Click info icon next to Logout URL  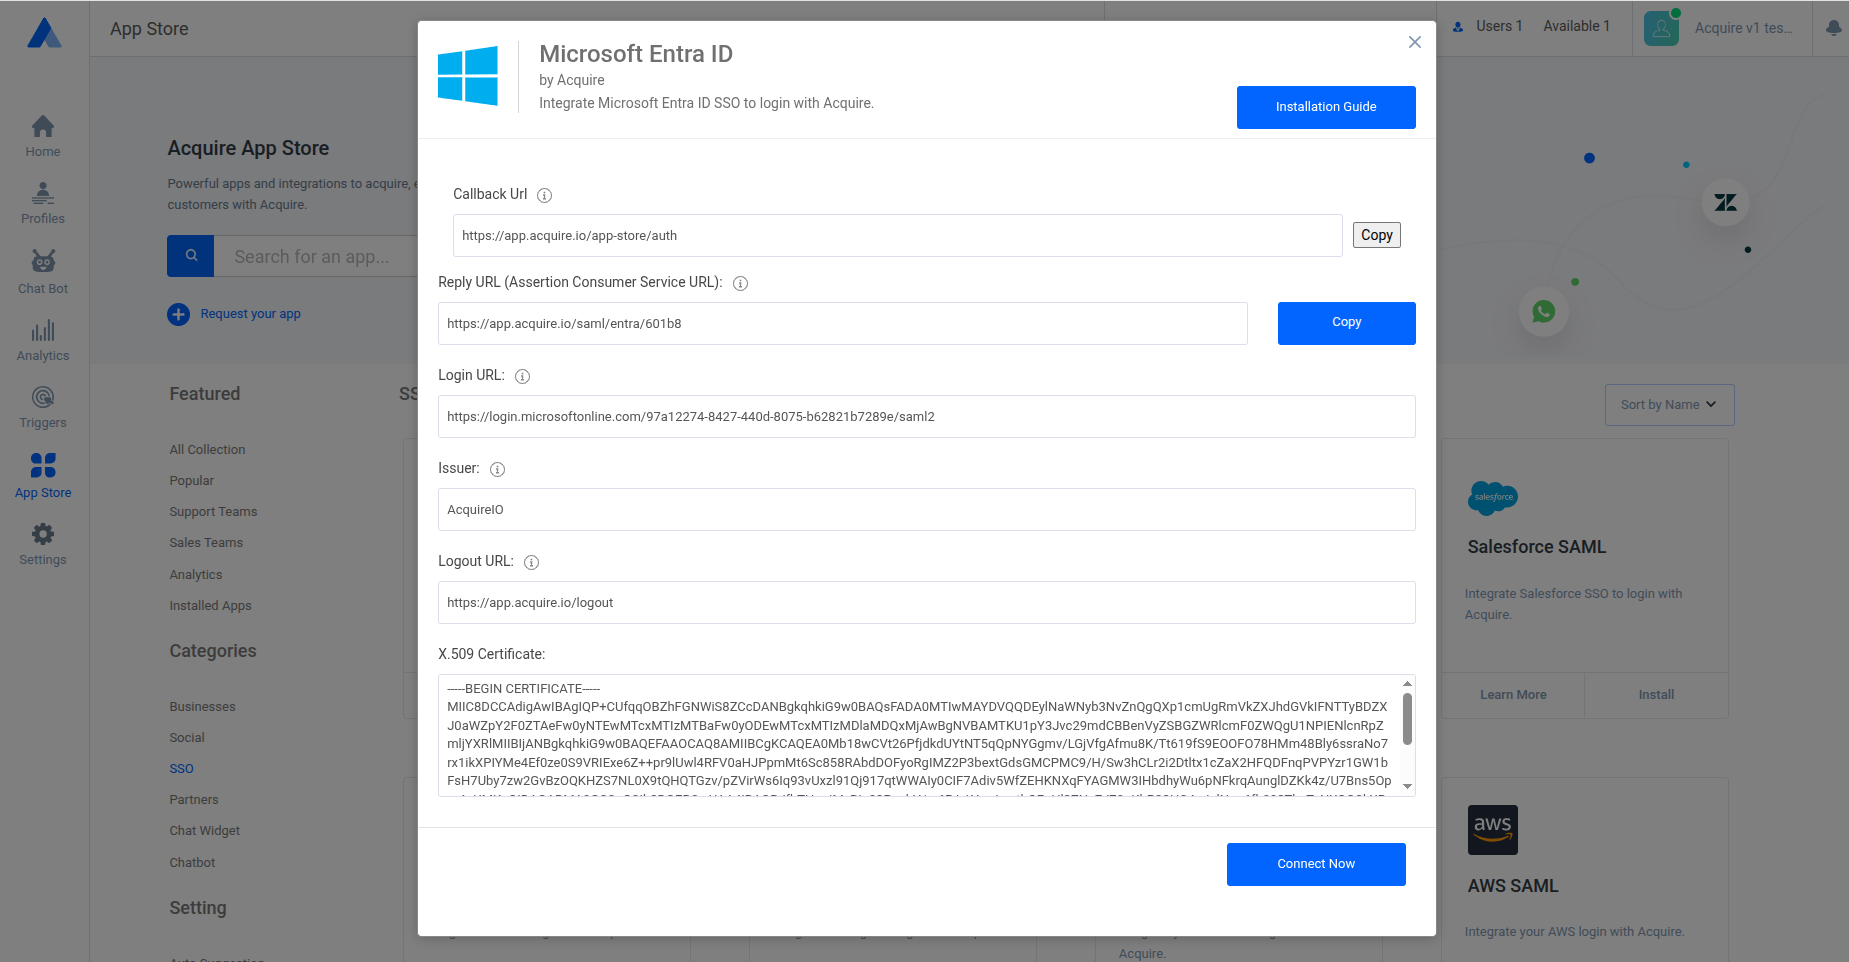click(532, 563)
